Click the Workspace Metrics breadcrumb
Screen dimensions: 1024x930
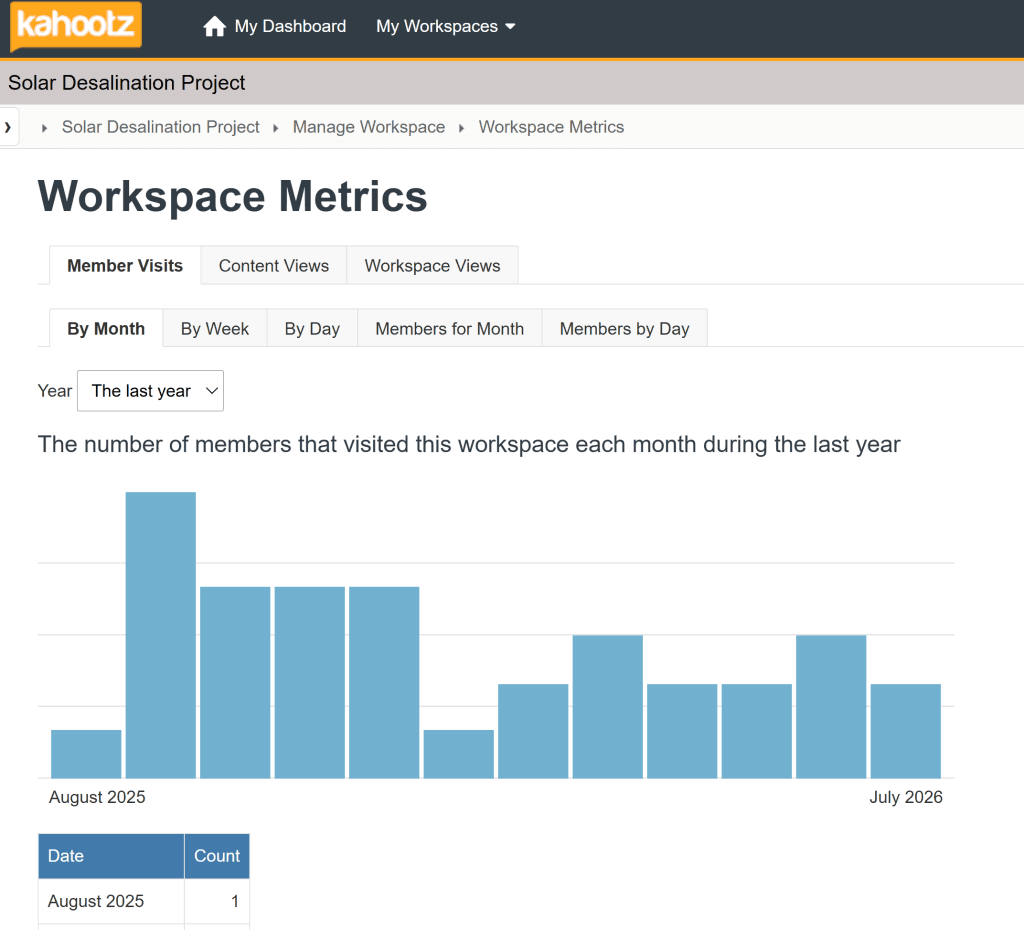click(x=551, y=127)
